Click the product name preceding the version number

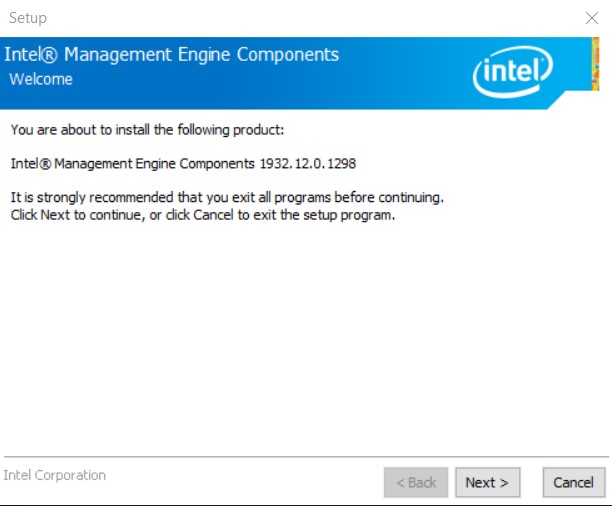(132, 162)
